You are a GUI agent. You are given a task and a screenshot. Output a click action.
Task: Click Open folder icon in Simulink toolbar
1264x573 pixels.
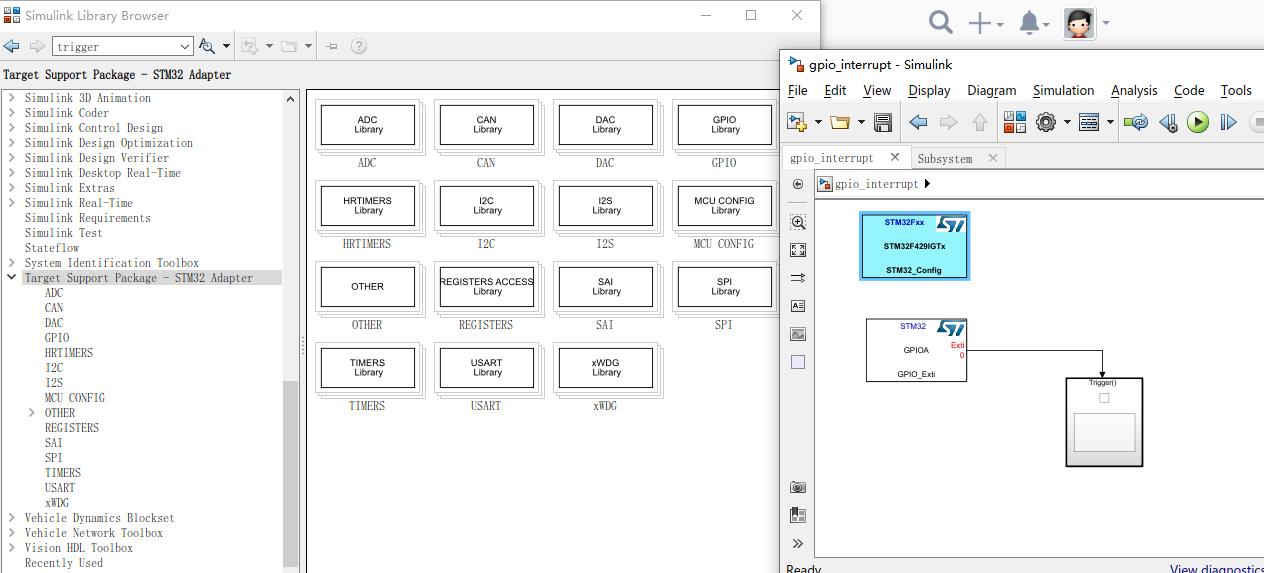coord(840,122)
